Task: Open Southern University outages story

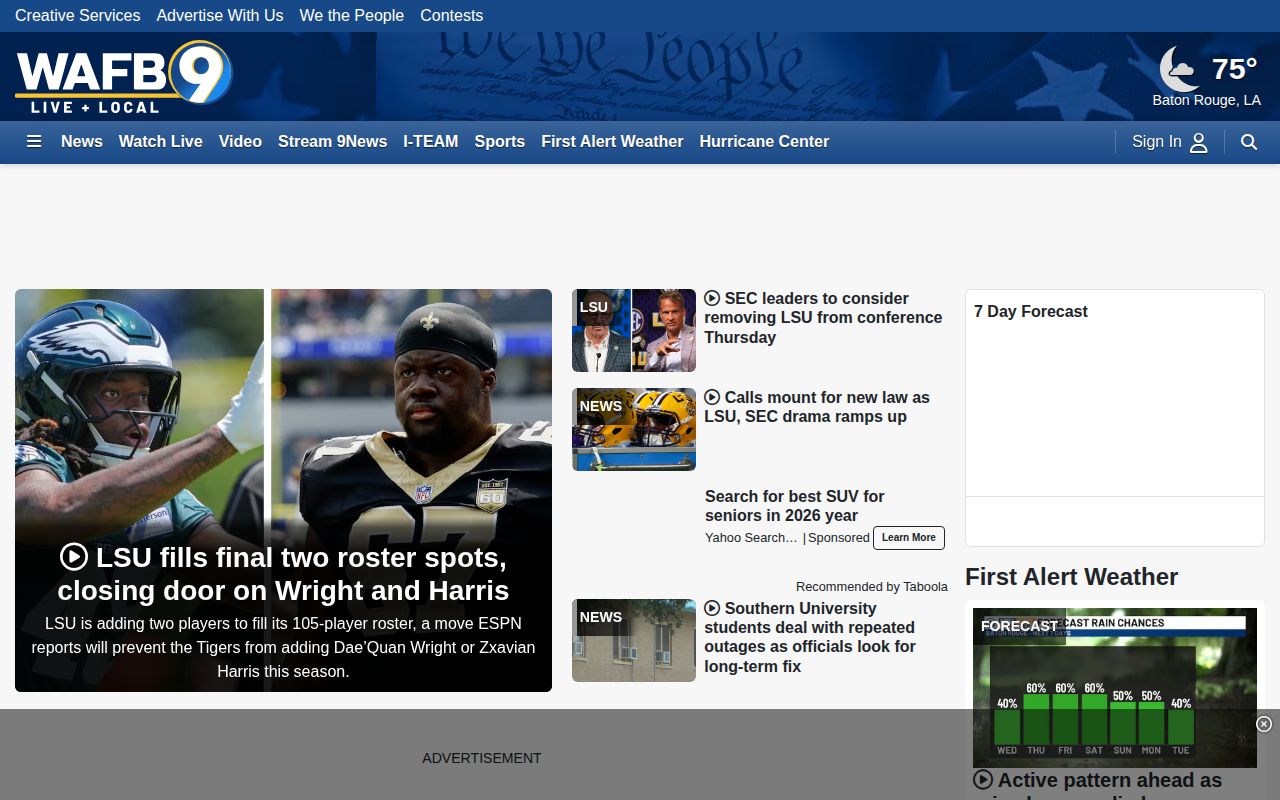Action: pos(810,637)
